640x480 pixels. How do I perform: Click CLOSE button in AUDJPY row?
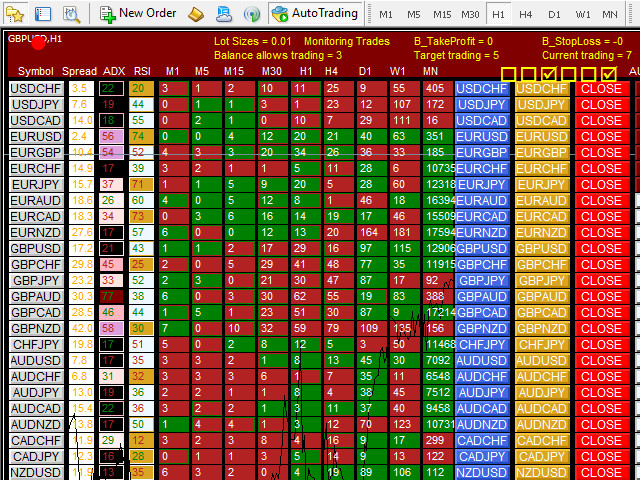click(602, 393)
